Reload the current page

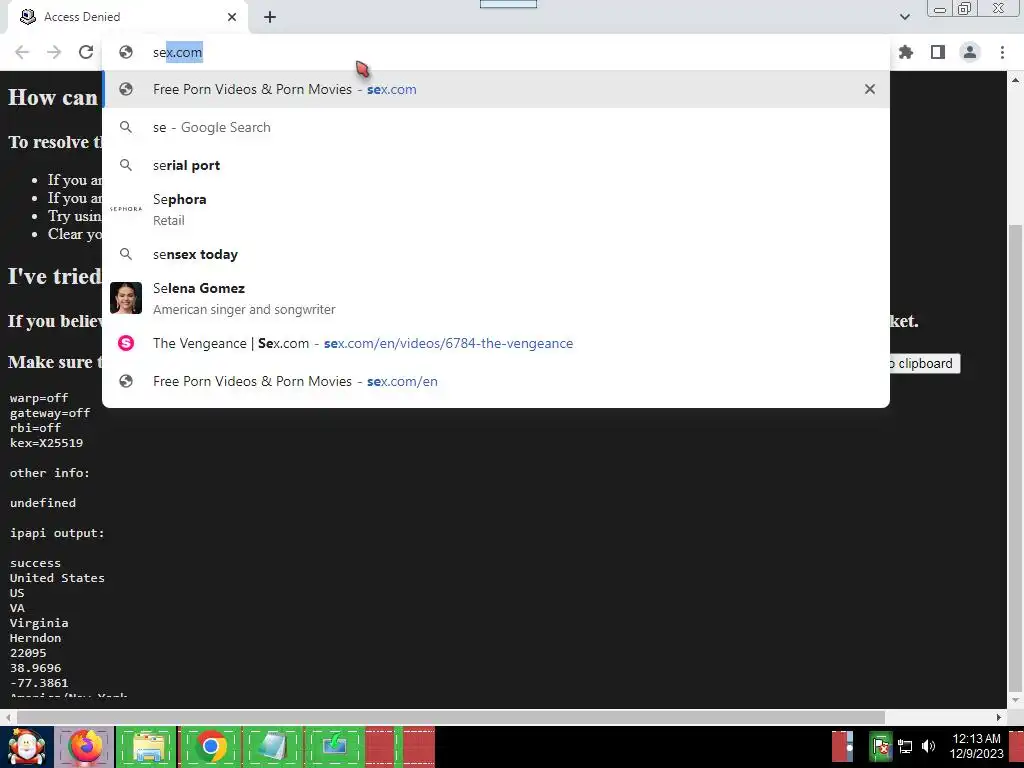86,52
